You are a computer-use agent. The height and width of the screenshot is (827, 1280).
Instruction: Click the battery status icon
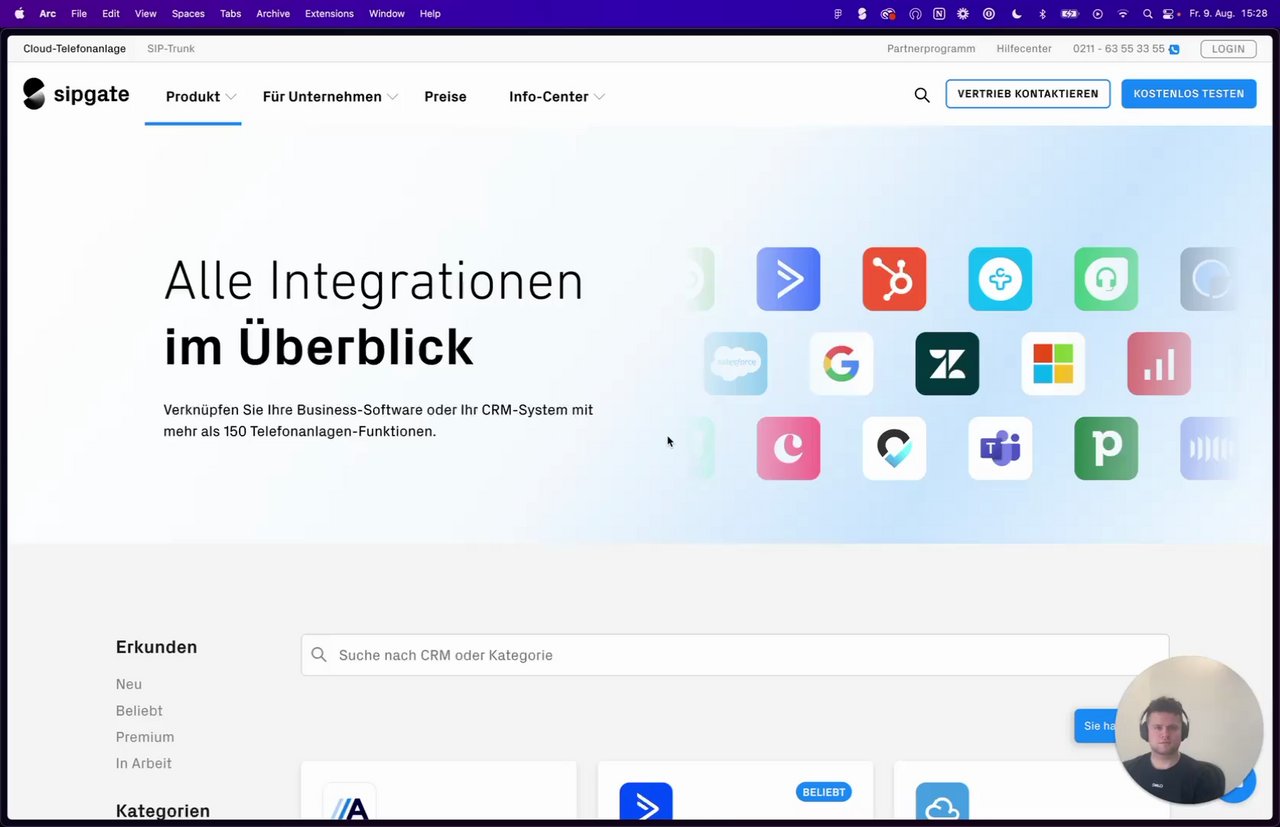pos(1069,14)
